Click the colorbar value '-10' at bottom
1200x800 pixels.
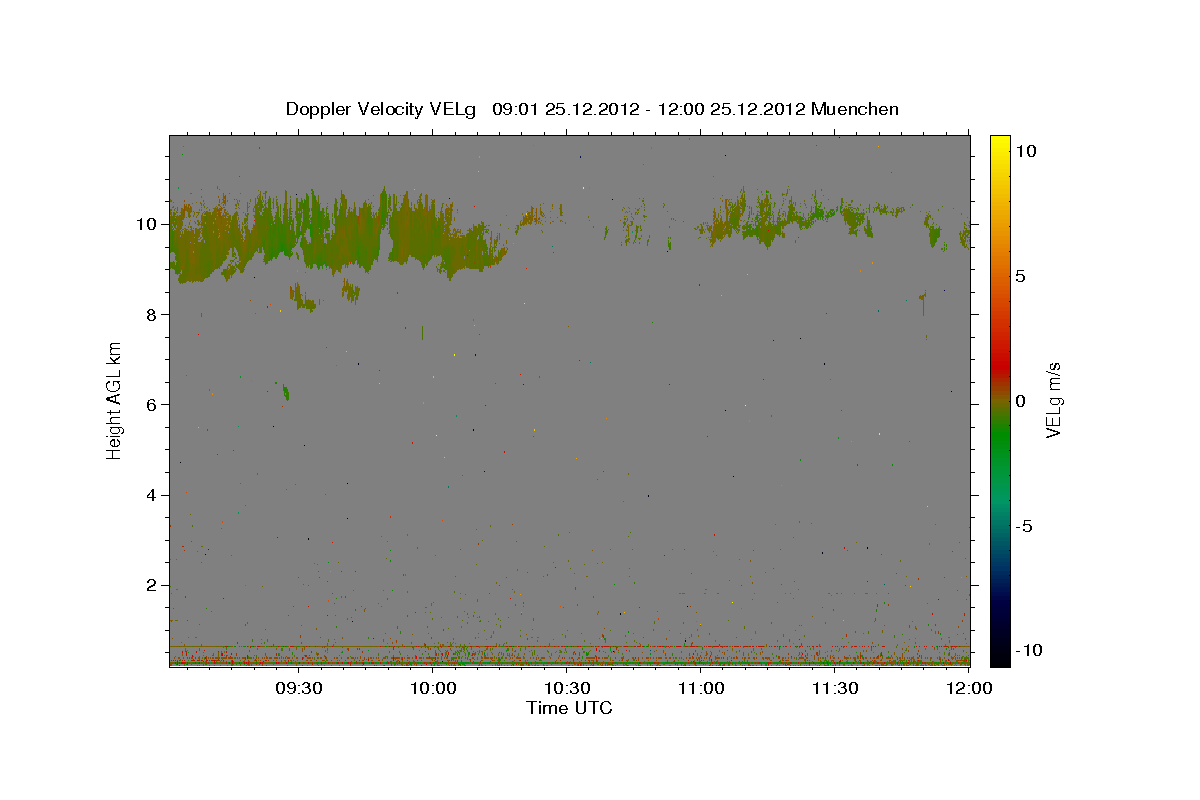1029,651
